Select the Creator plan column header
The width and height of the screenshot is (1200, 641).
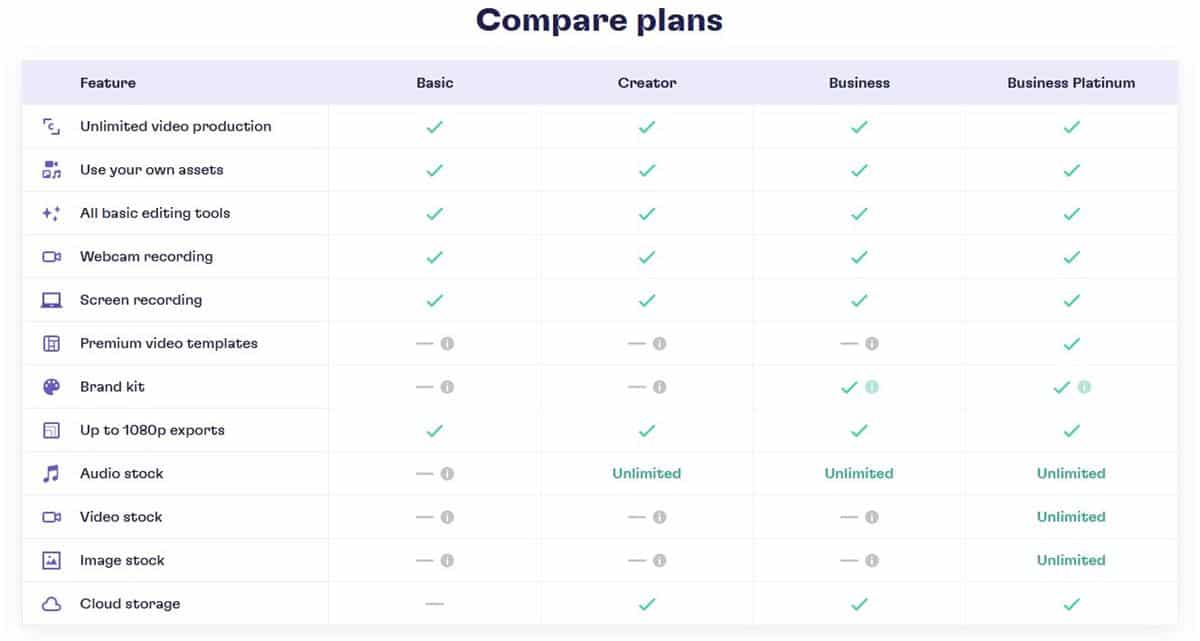click(647, 83)
